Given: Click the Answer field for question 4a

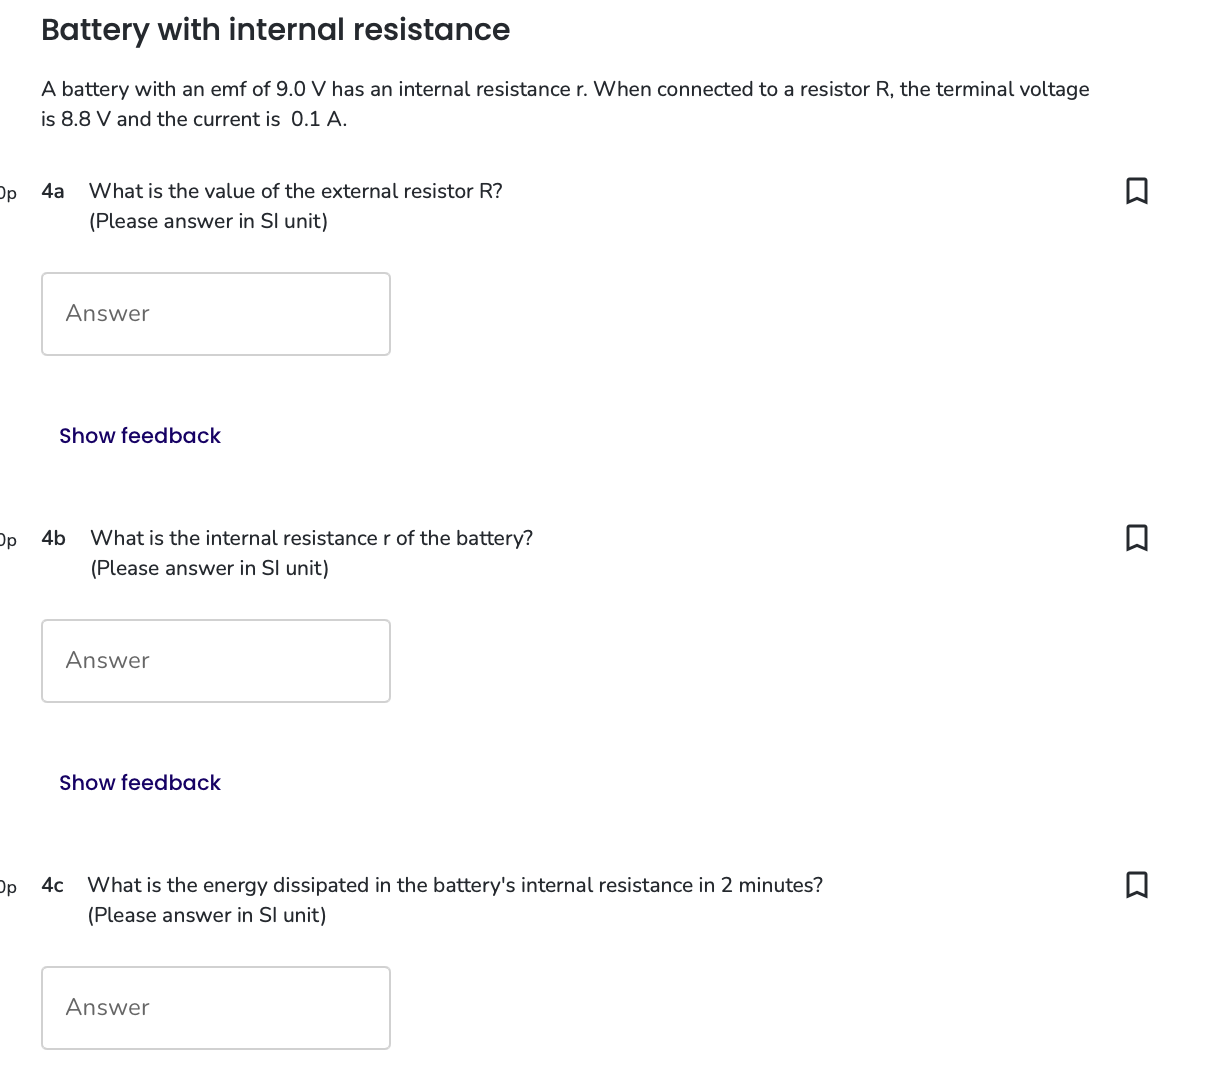Looking at the screenshot, I should 216,314.
